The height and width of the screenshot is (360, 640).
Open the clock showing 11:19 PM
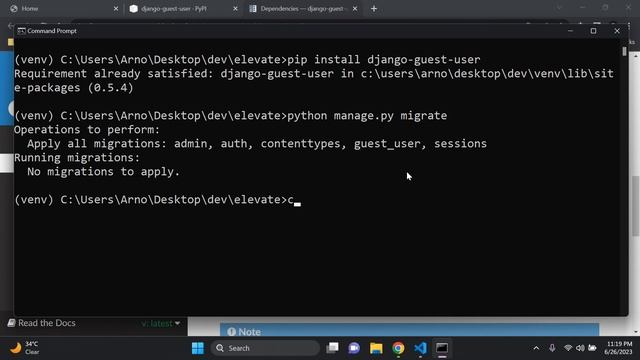click(619, 348)
